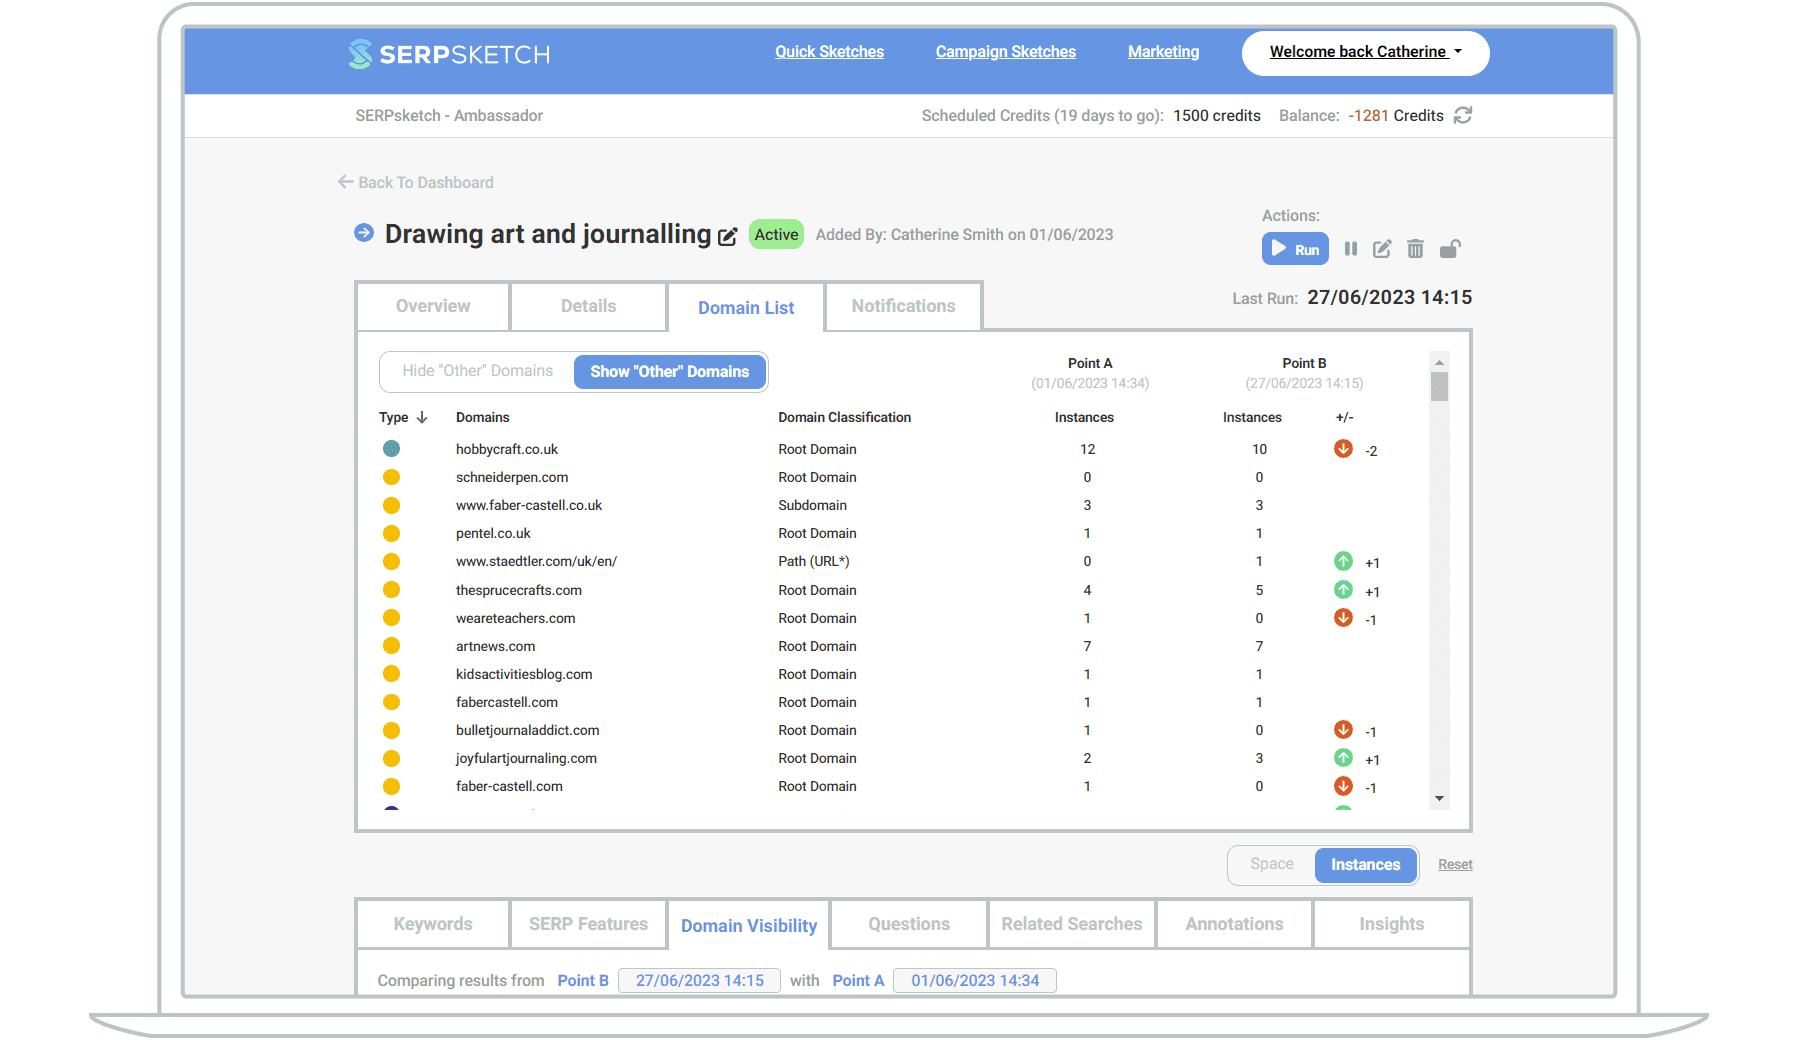Click pentel.co.uk domain
1800x1040 pixels.
tap(493, 533)
